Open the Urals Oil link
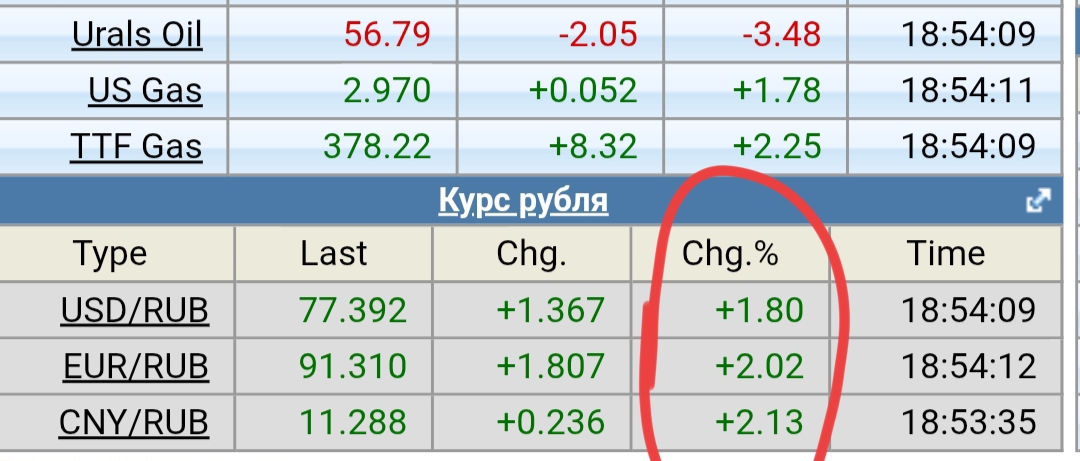The image size is (1080, 461). coord(137,35)
